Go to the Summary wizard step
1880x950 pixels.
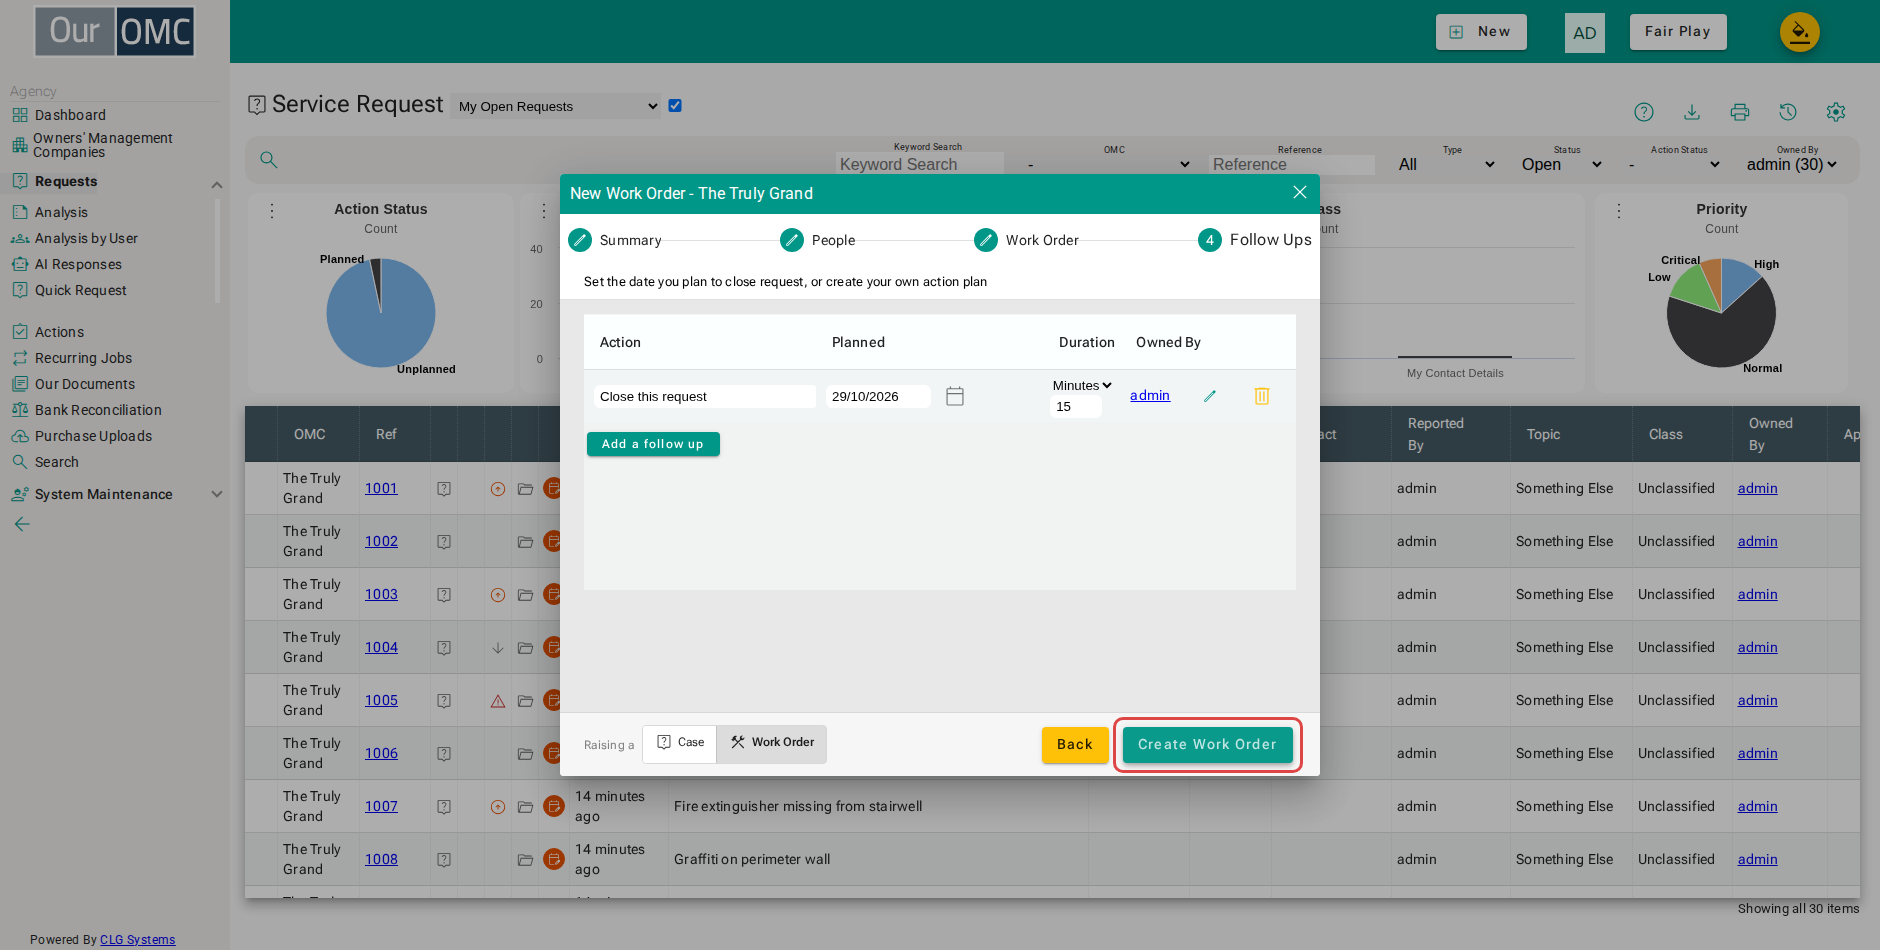[x=615, y=240]
